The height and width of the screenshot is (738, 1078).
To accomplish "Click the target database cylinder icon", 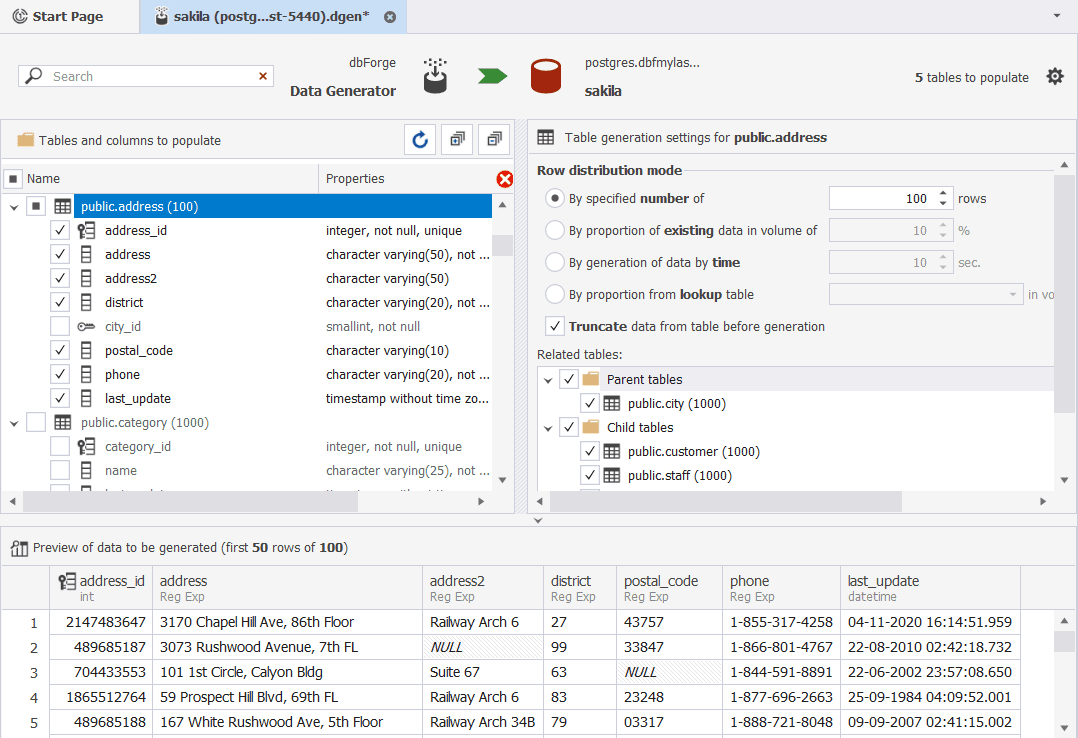I will [546, 77].
